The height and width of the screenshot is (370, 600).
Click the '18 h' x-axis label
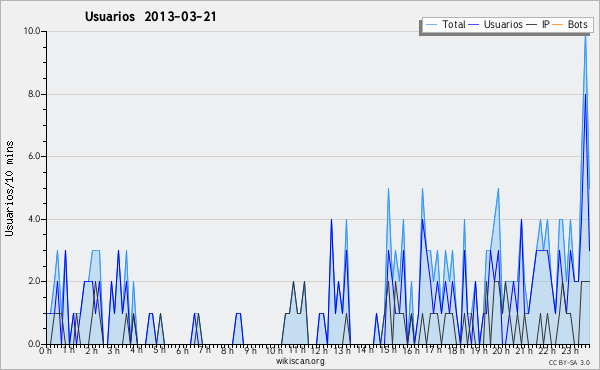coord(456,351)
